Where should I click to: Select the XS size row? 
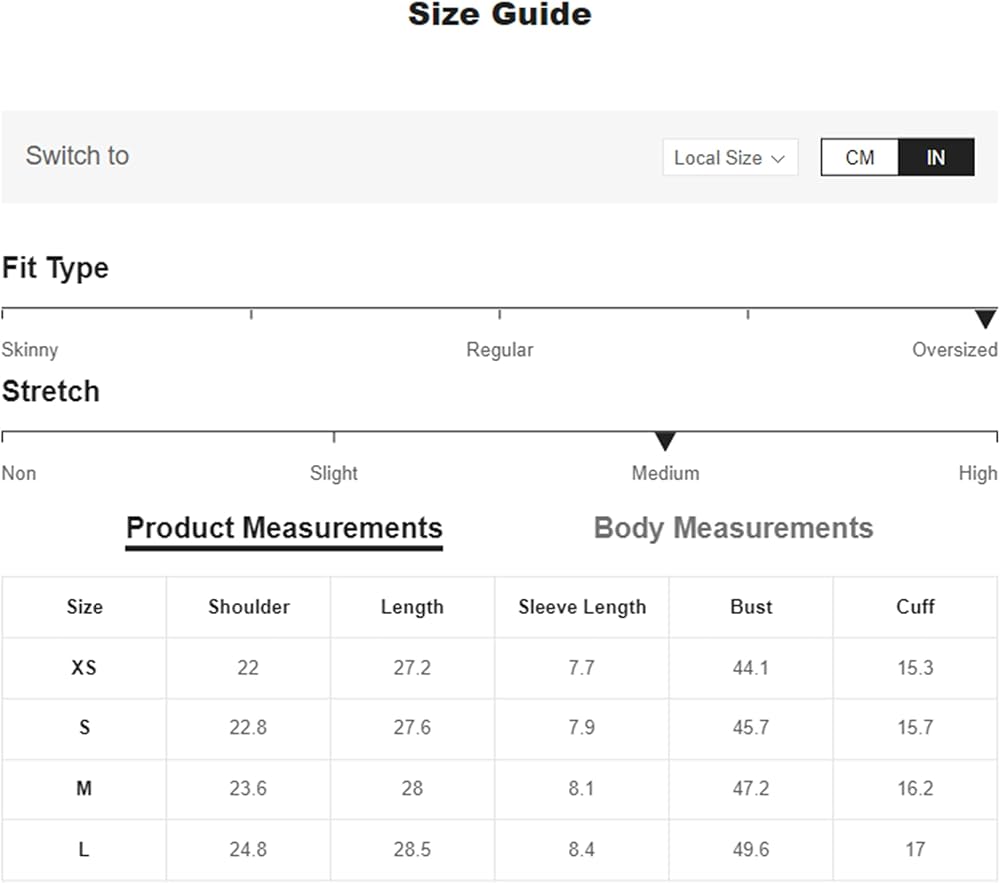click(x=84, y=667)
